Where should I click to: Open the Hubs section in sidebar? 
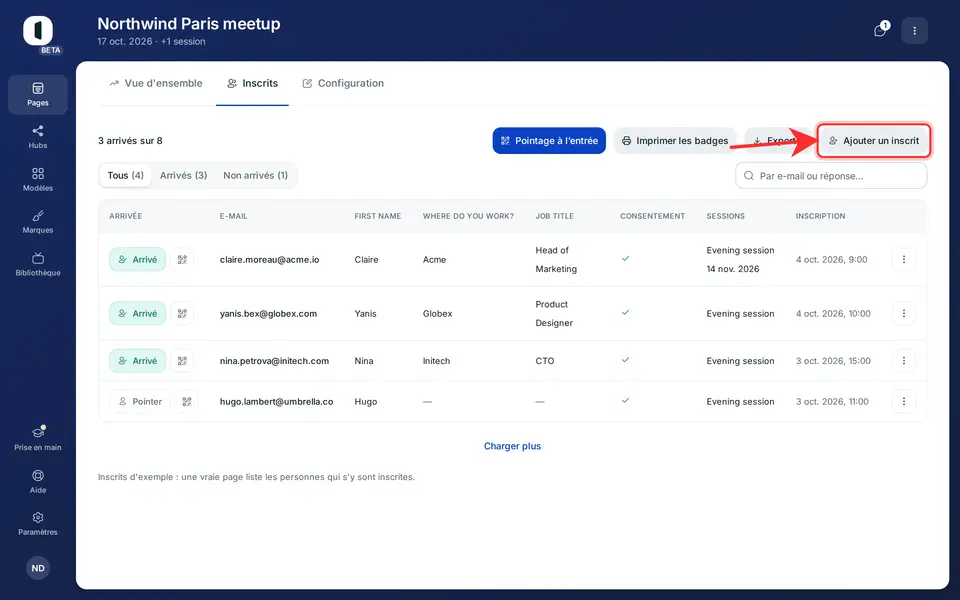tap(37, 137)
